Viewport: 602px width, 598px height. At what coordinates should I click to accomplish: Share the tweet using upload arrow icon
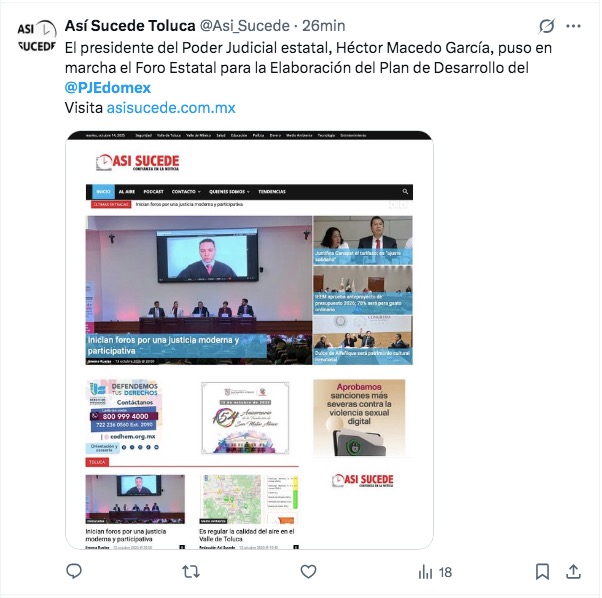[573, 572]
